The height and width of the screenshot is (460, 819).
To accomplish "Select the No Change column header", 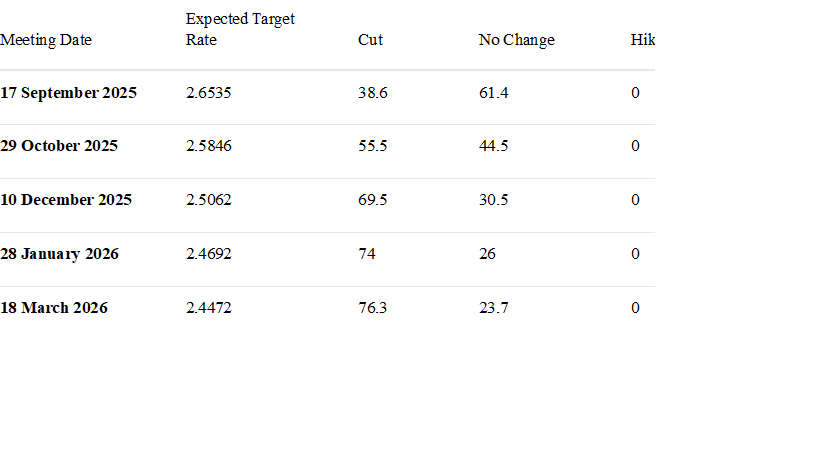I will click(x=516, y=40).
